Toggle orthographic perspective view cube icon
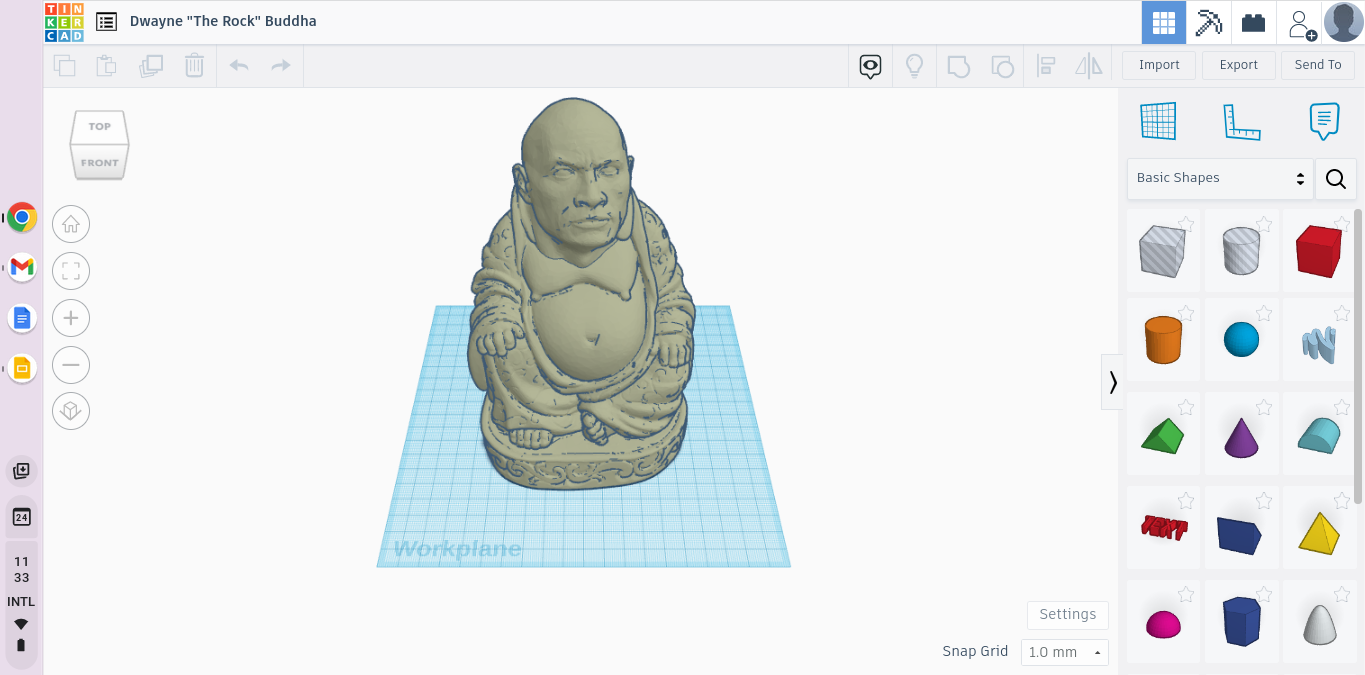The height and width of the screenshot is (675, 1365). coord(71,411)
